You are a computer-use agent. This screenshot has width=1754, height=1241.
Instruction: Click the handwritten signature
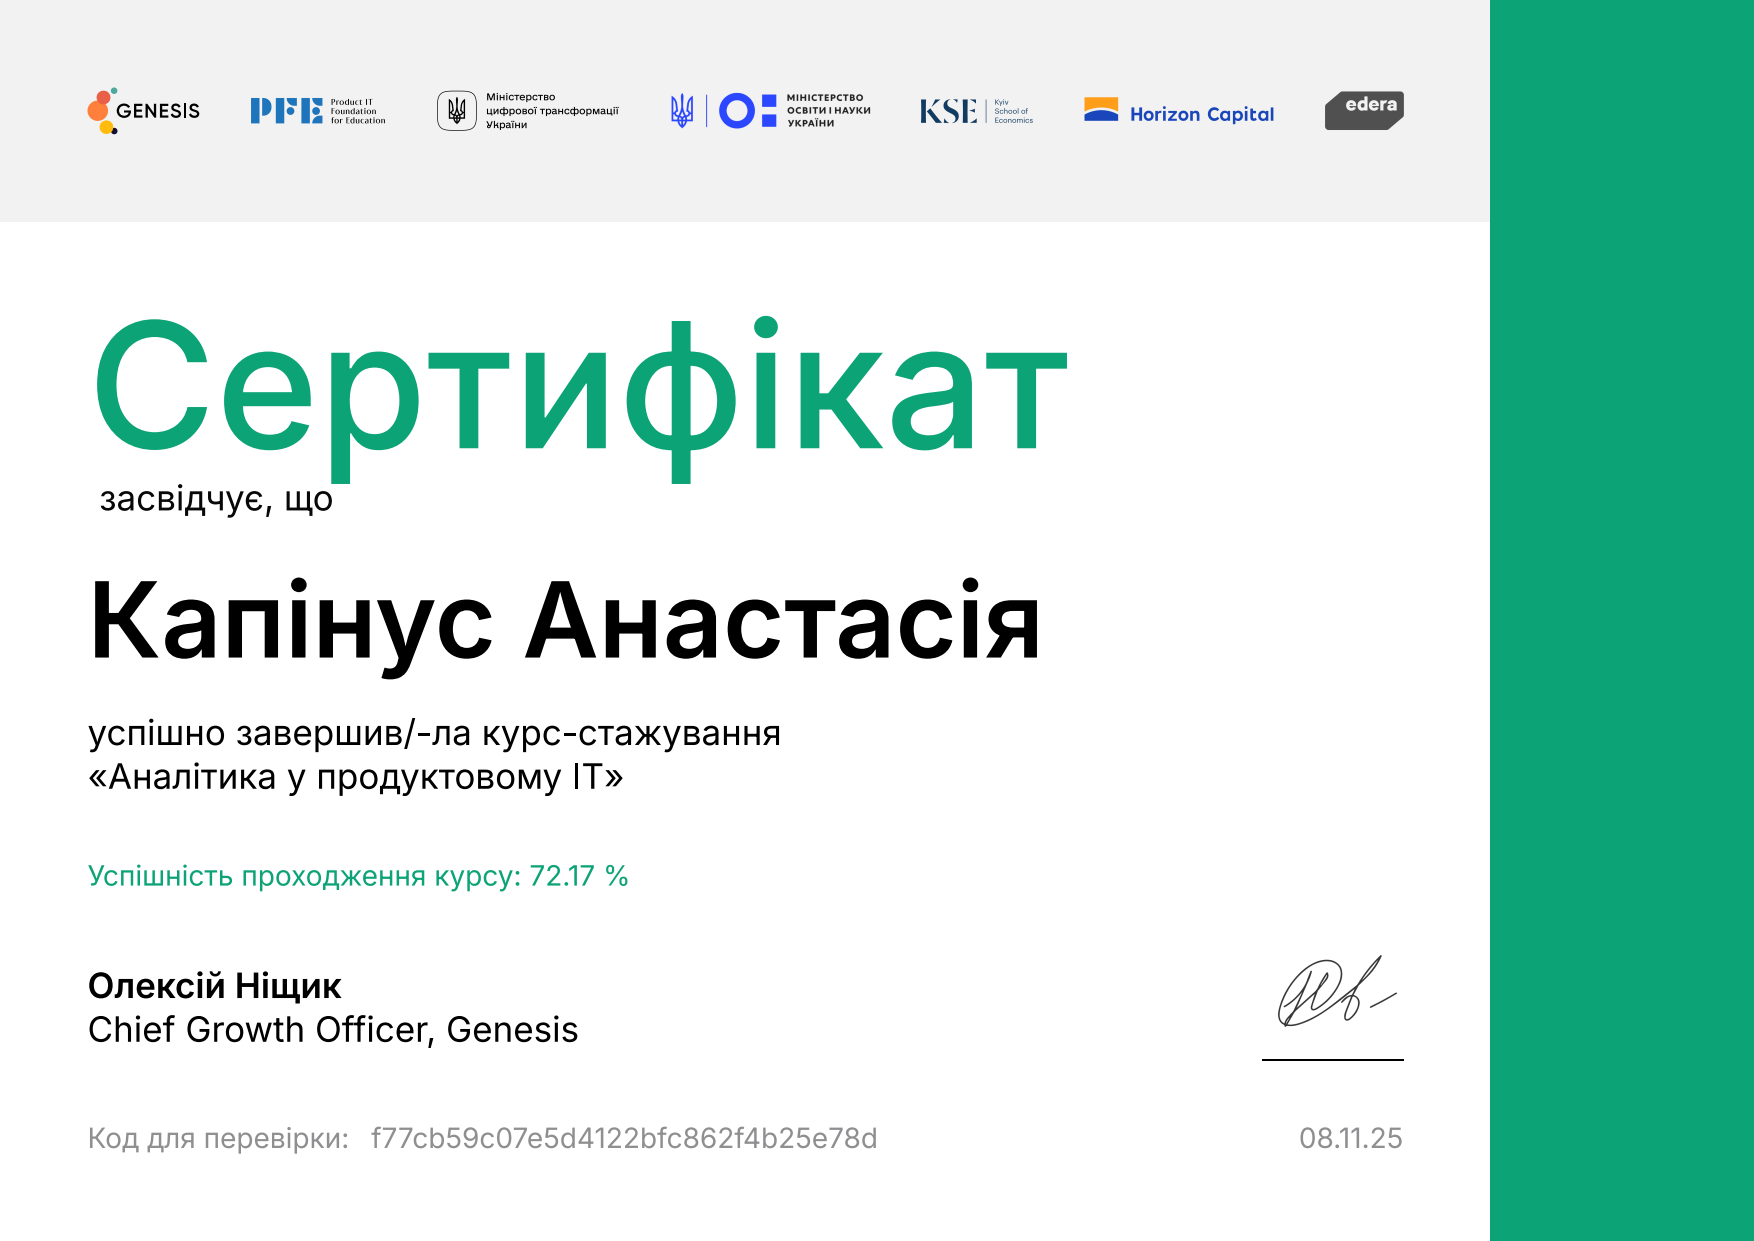pos(1333,994)
